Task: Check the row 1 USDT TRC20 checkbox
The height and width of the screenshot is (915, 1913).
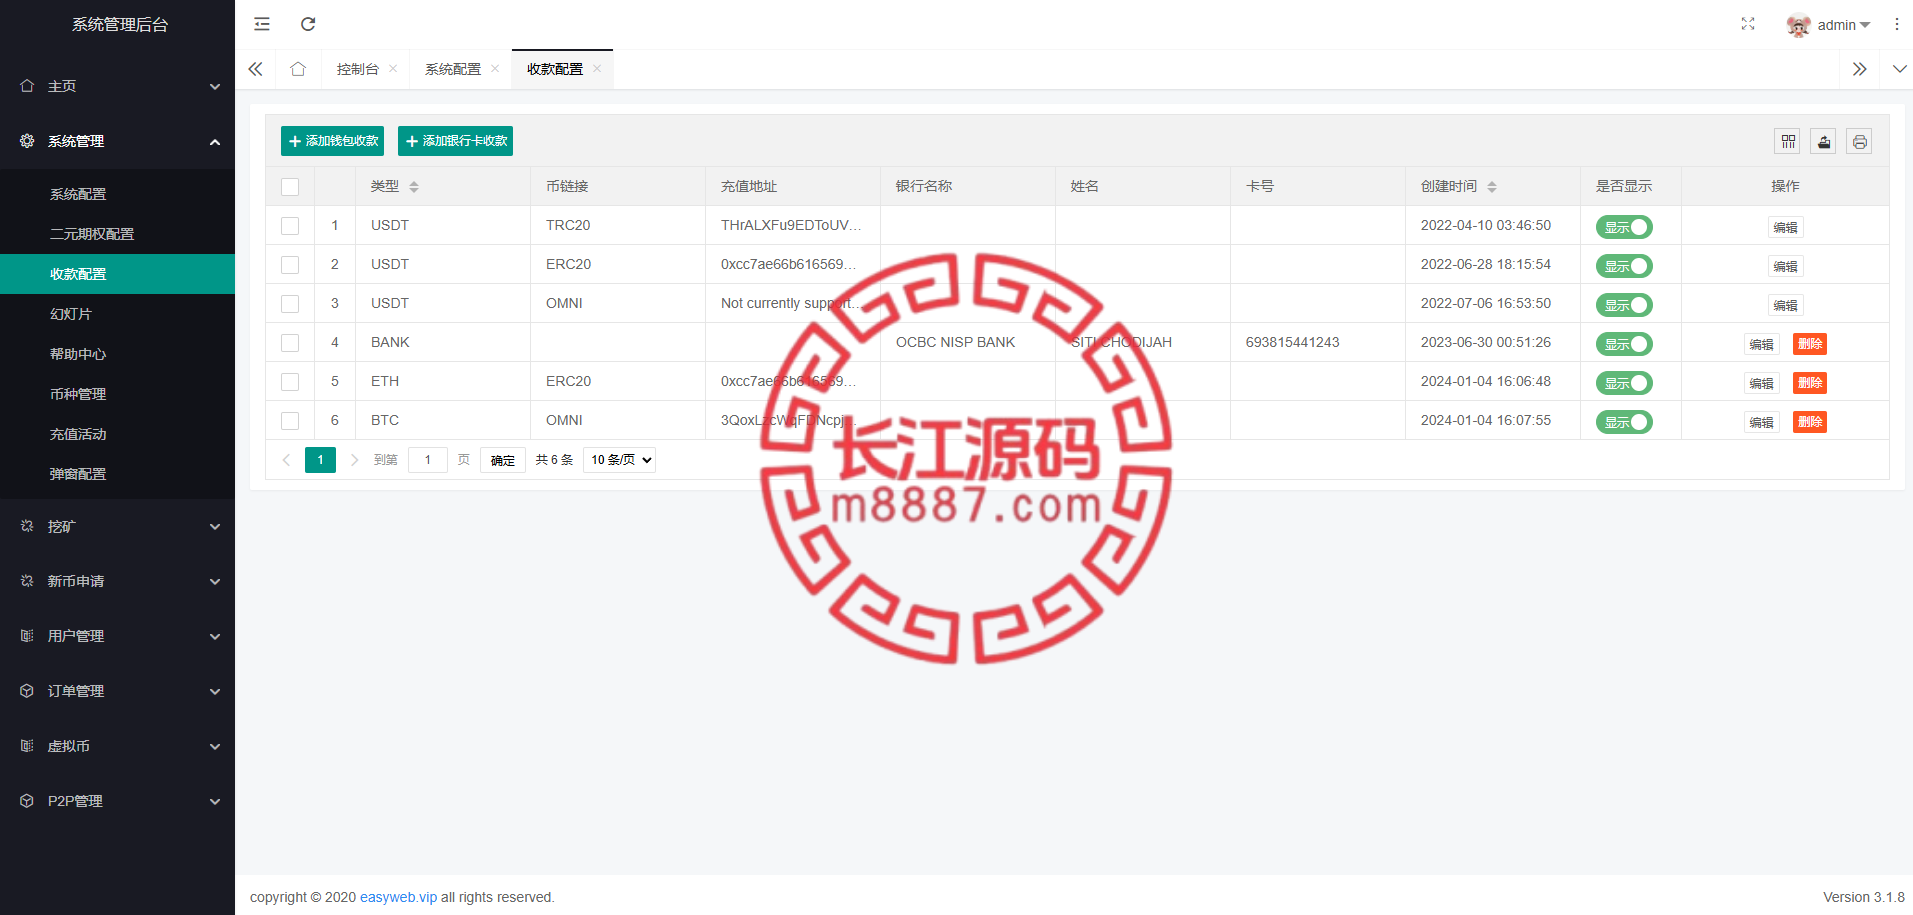Action: coord(290,226)
